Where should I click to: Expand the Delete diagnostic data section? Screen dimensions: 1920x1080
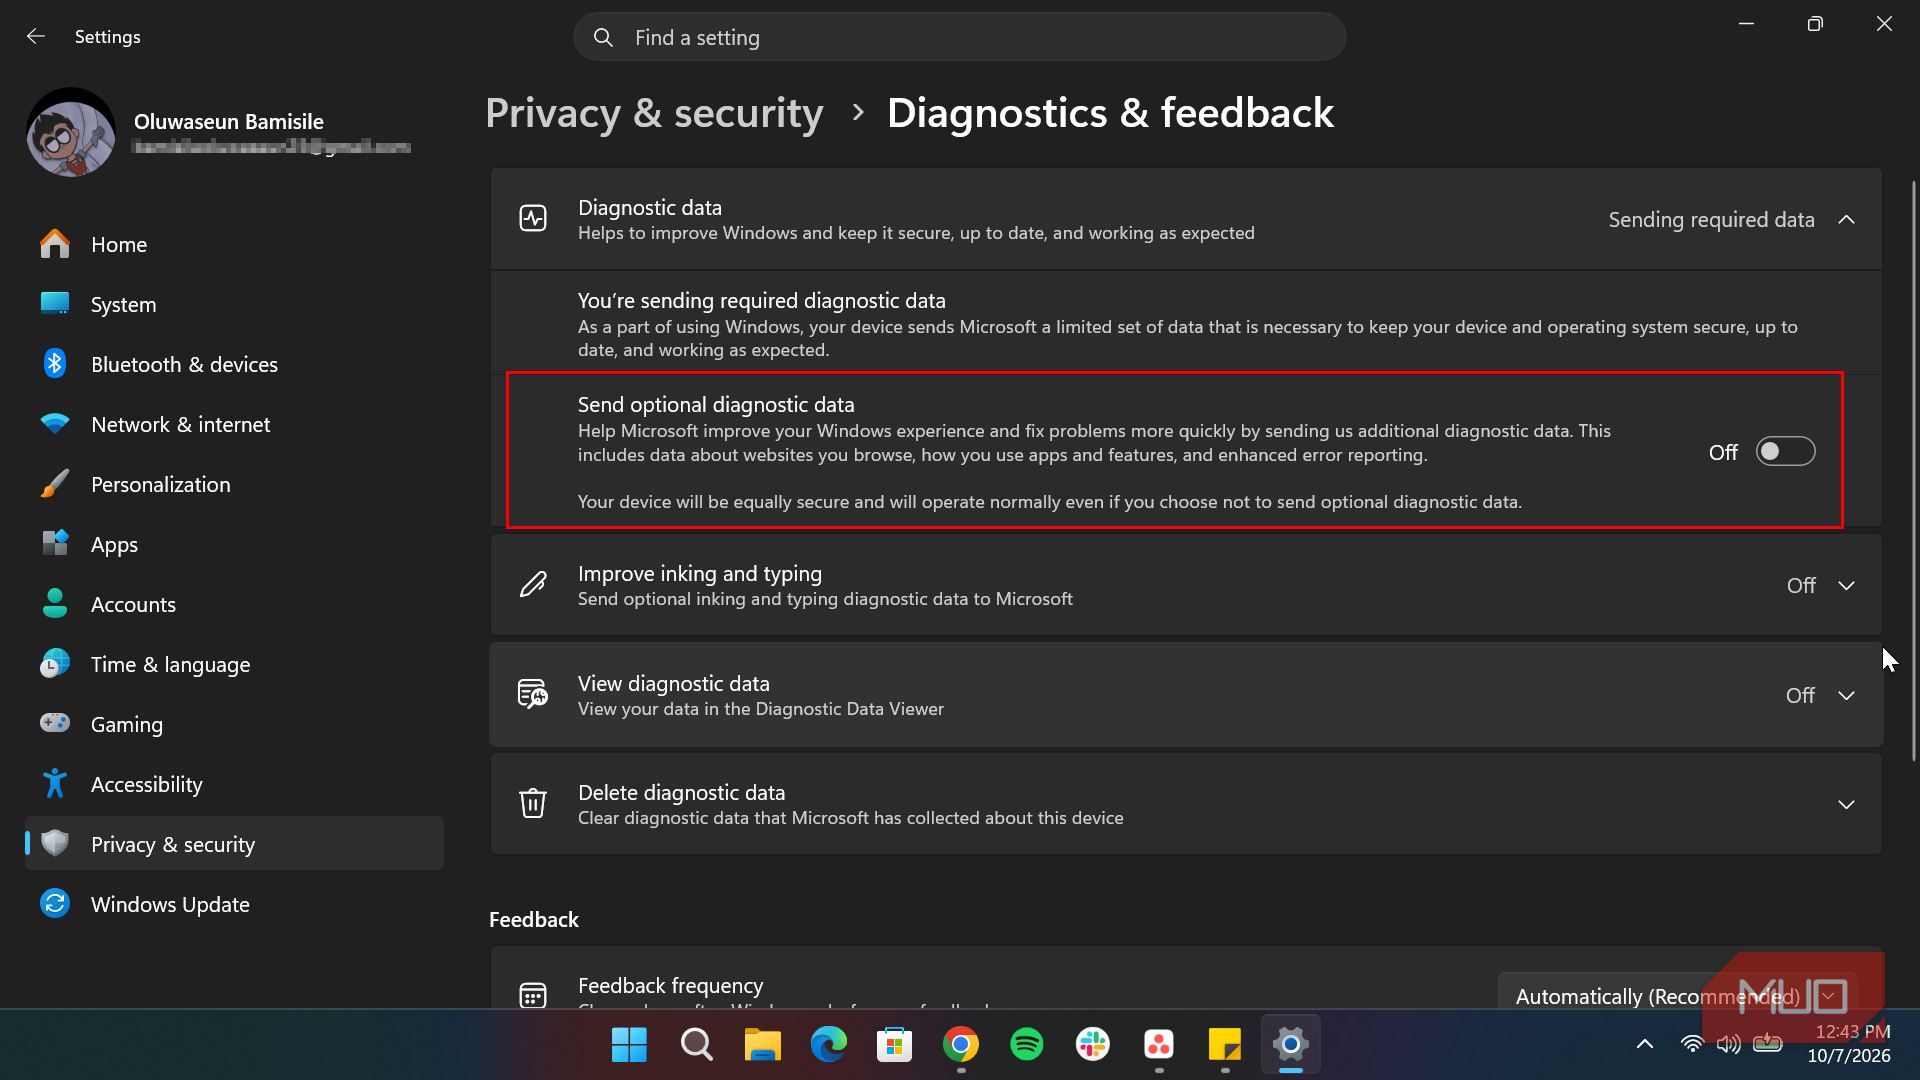click(x=1846, y=805)
